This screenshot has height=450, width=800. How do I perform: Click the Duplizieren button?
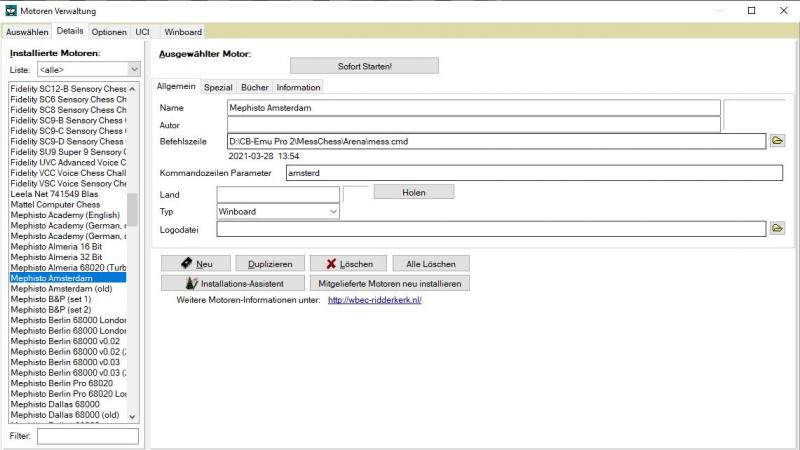coord(270,264)
